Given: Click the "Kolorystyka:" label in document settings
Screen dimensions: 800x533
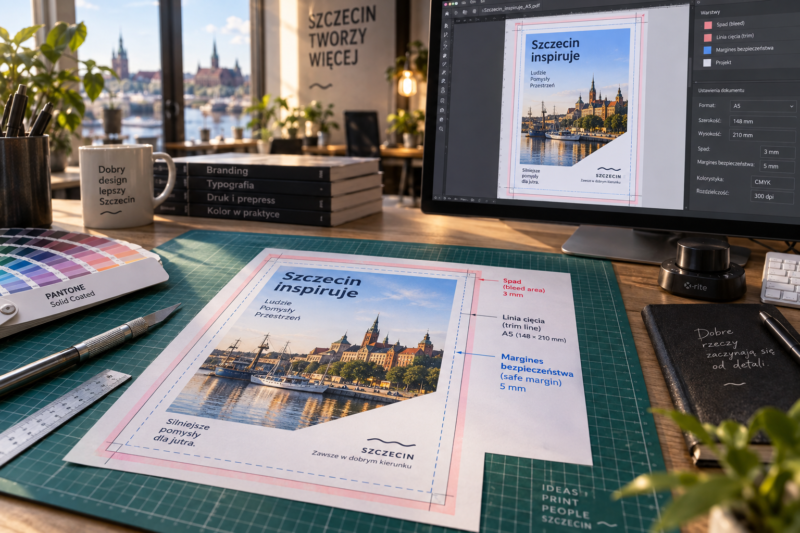Looking at the screenshot, I should [x=710, y=179].
